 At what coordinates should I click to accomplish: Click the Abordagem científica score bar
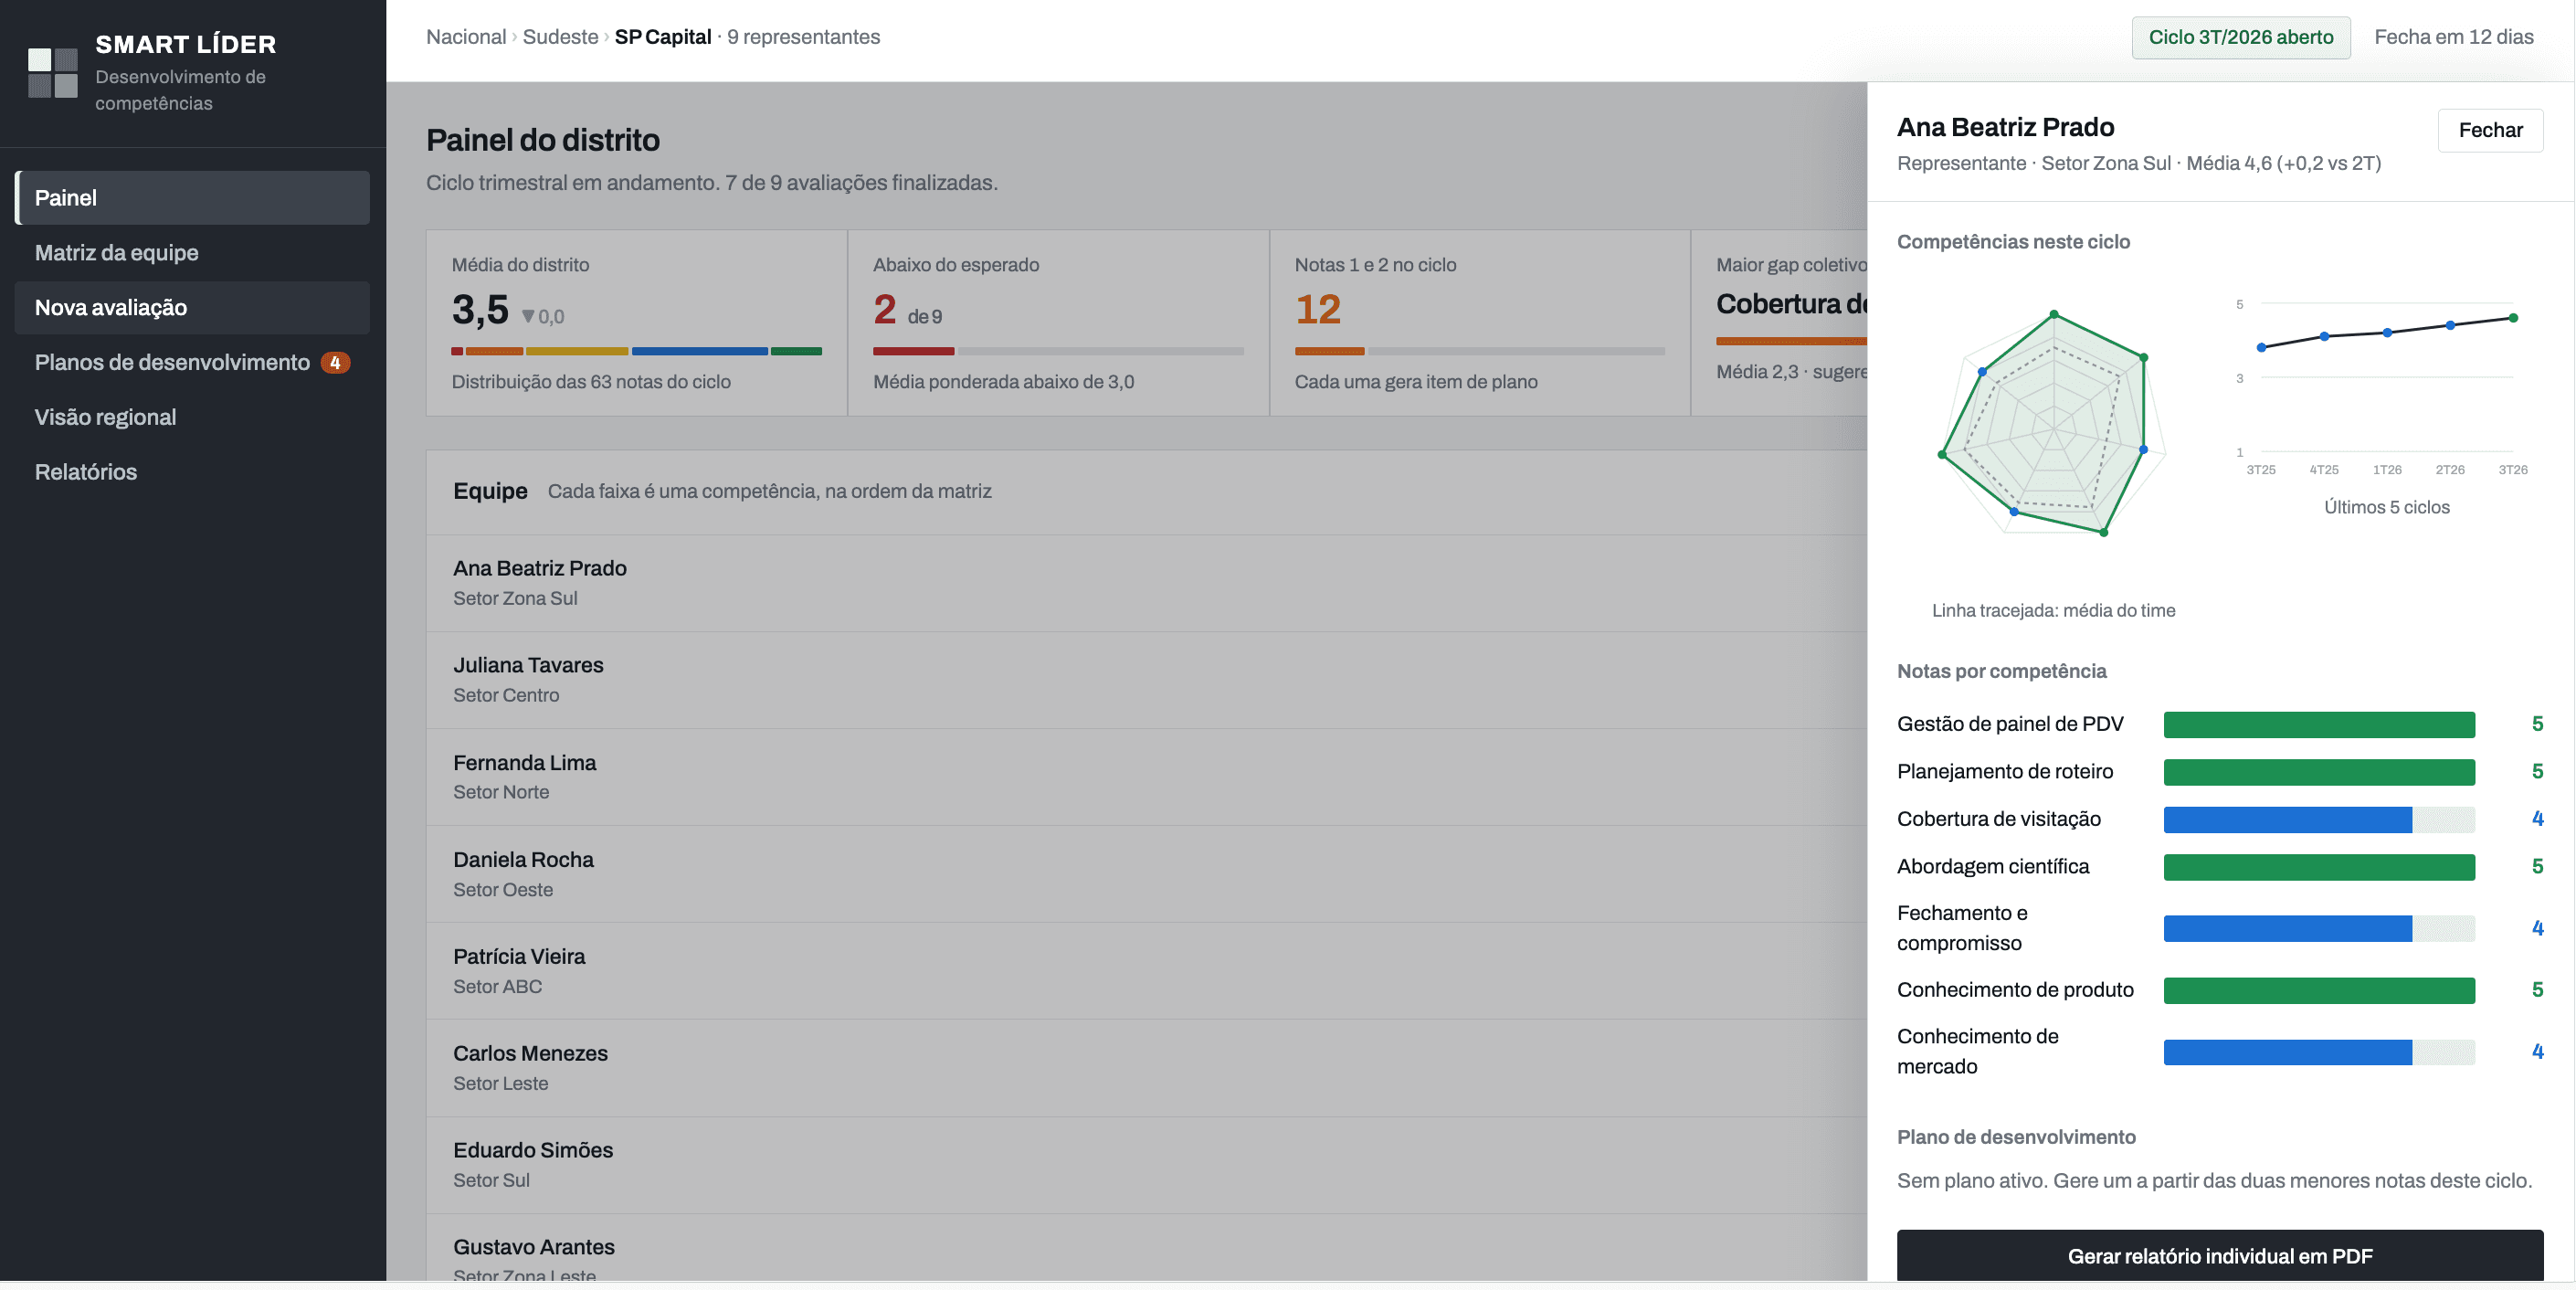[x=2318, y=867]
